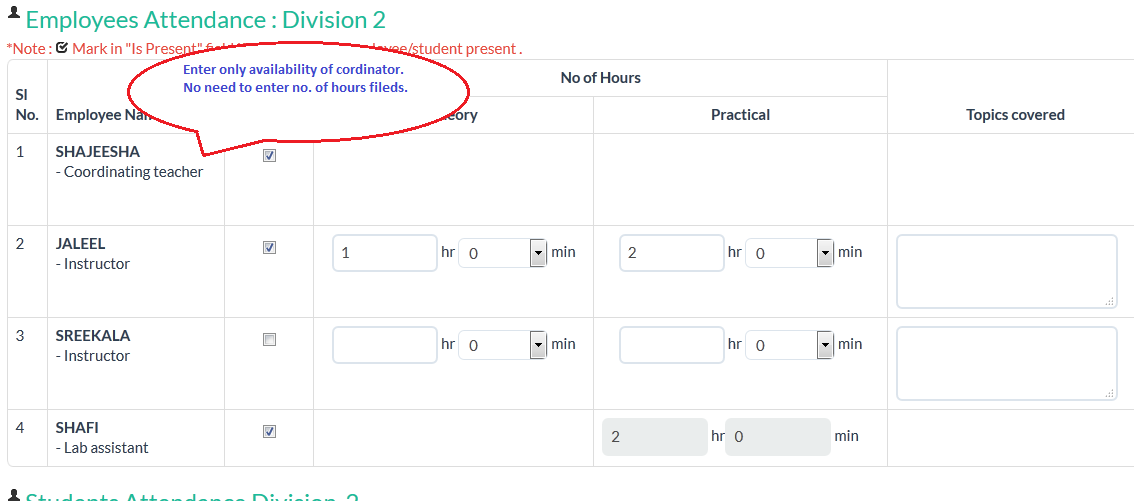The image size is (1134, 501).
Task: Click JALEEL's practical hours input field
Action: tap(671, 253)
